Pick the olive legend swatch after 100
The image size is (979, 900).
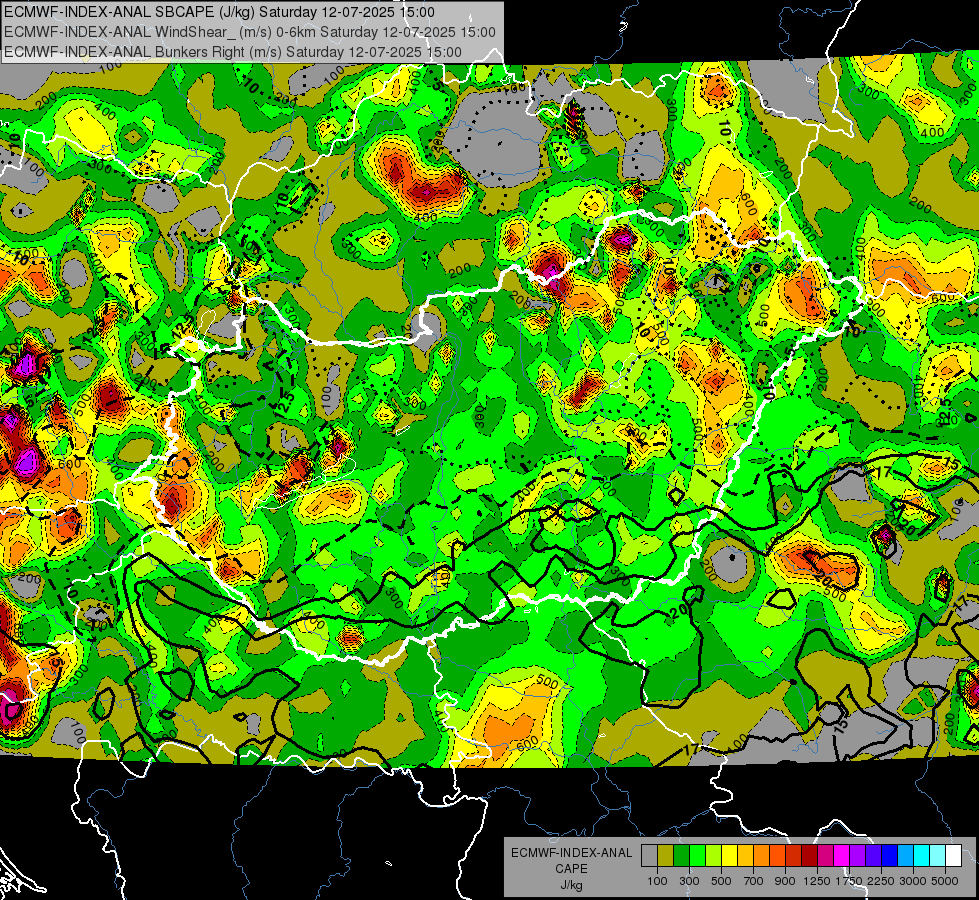point(666,855)
